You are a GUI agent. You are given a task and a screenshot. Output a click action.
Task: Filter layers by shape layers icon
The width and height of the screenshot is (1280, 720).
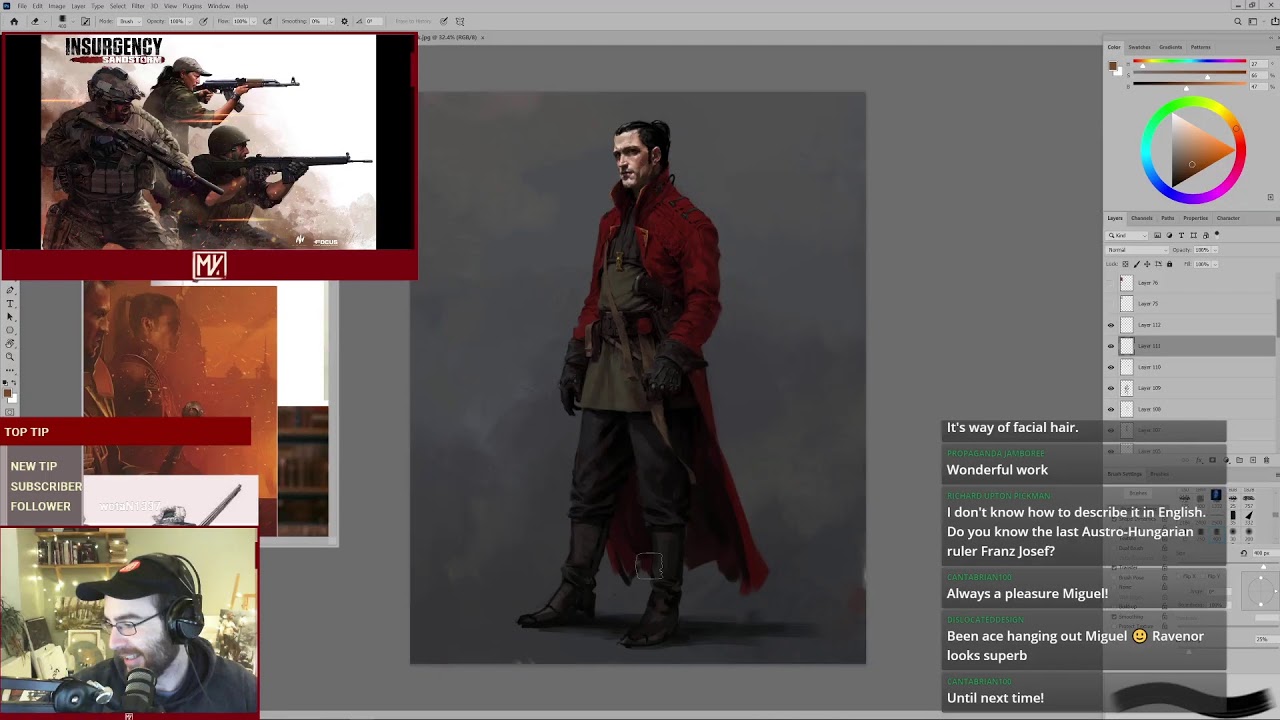pos(1193,235)
